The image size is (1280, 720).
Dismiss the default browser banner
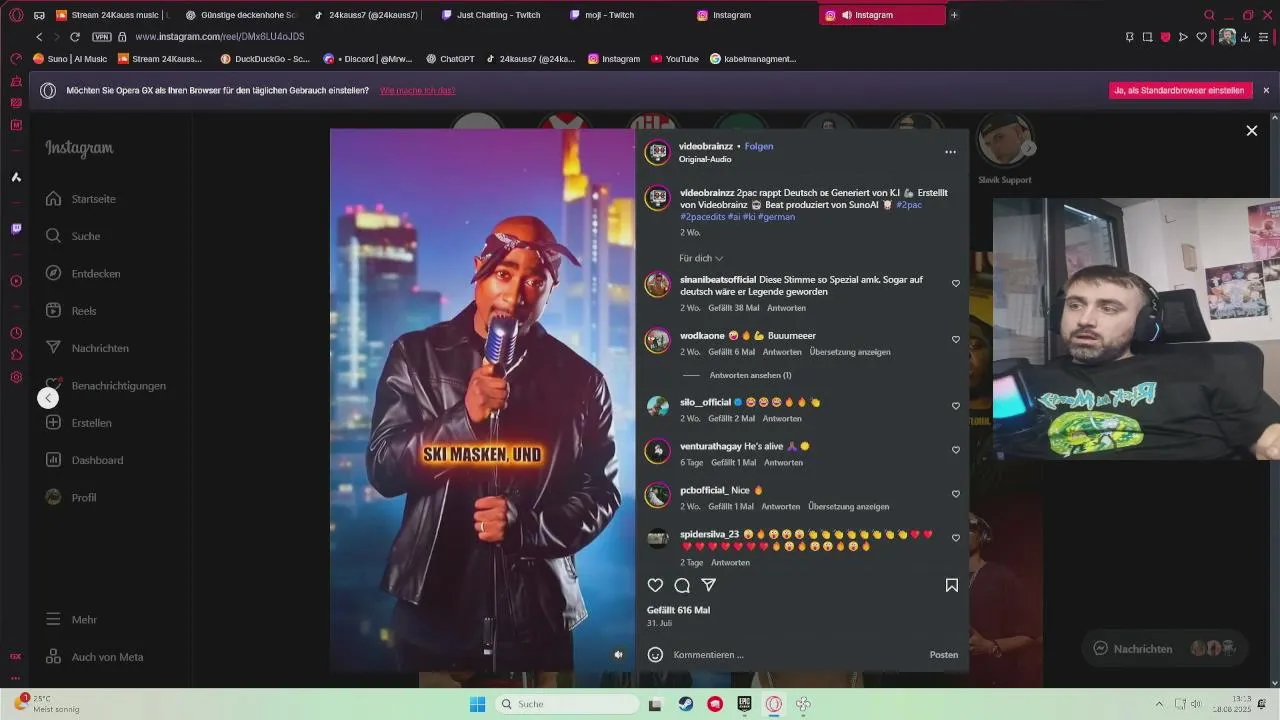point(1266,90)
